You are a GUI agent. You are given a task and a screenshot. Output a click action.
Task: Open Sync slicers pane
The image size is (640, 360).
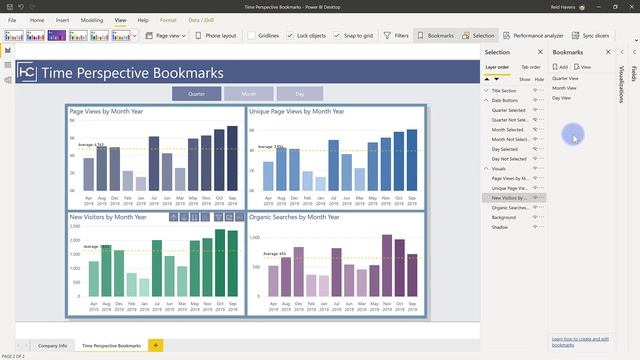click(590, 36)
